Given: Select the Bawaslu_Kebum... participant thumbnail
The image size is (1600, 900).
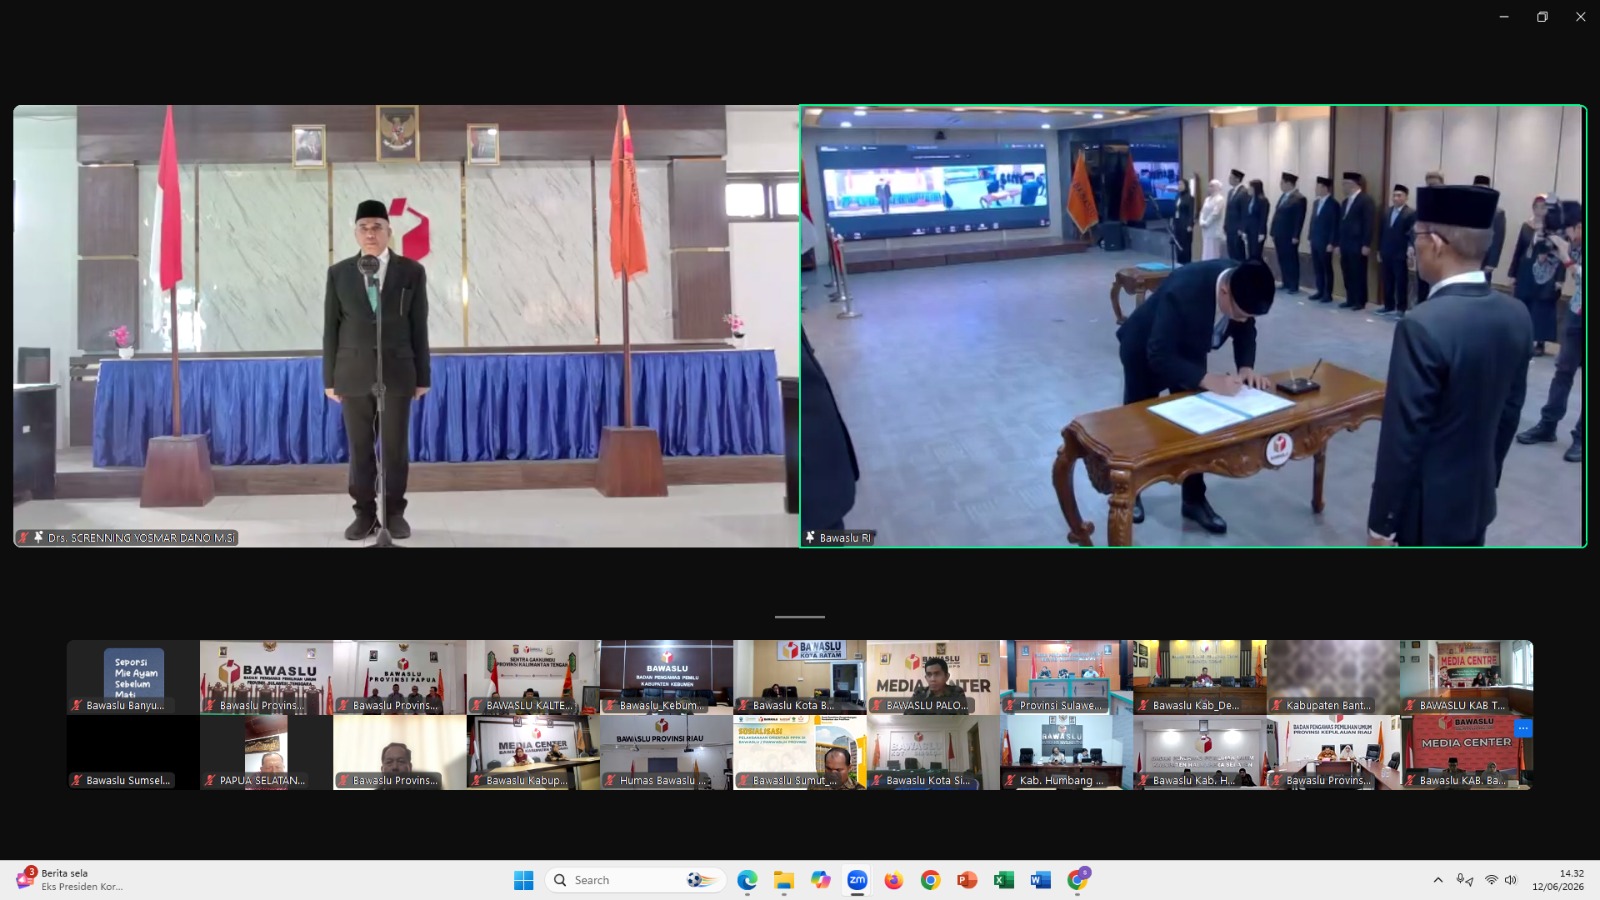Looking at the screenshot, I should (667, 677).
